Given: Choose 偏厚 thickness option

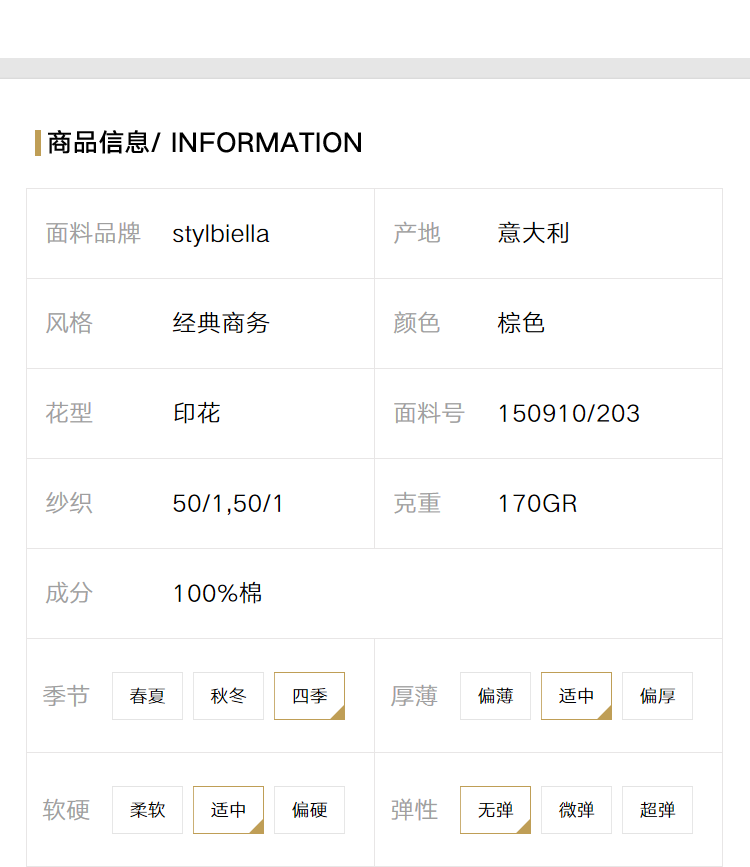Looking at the screenshot, I should point(658,696).
